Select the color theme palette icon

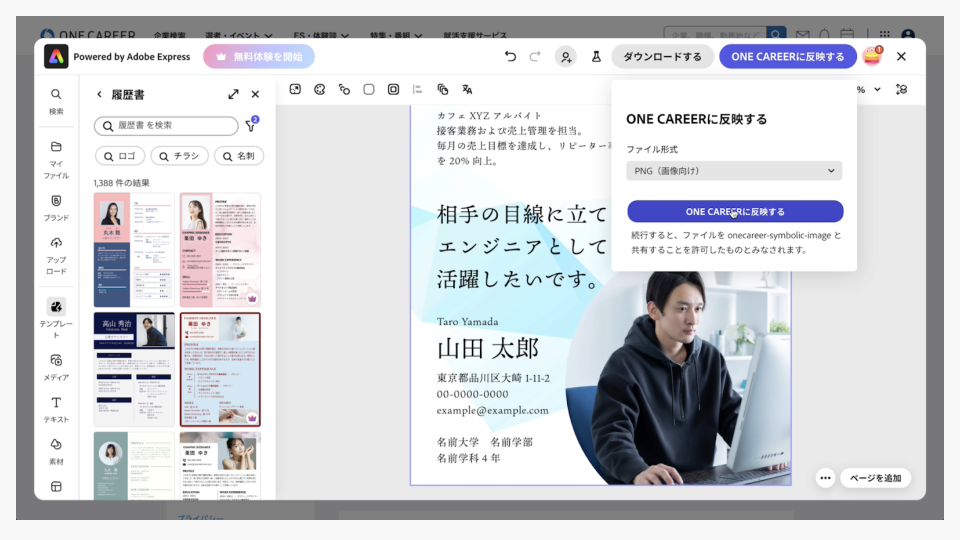coord(320,89)
